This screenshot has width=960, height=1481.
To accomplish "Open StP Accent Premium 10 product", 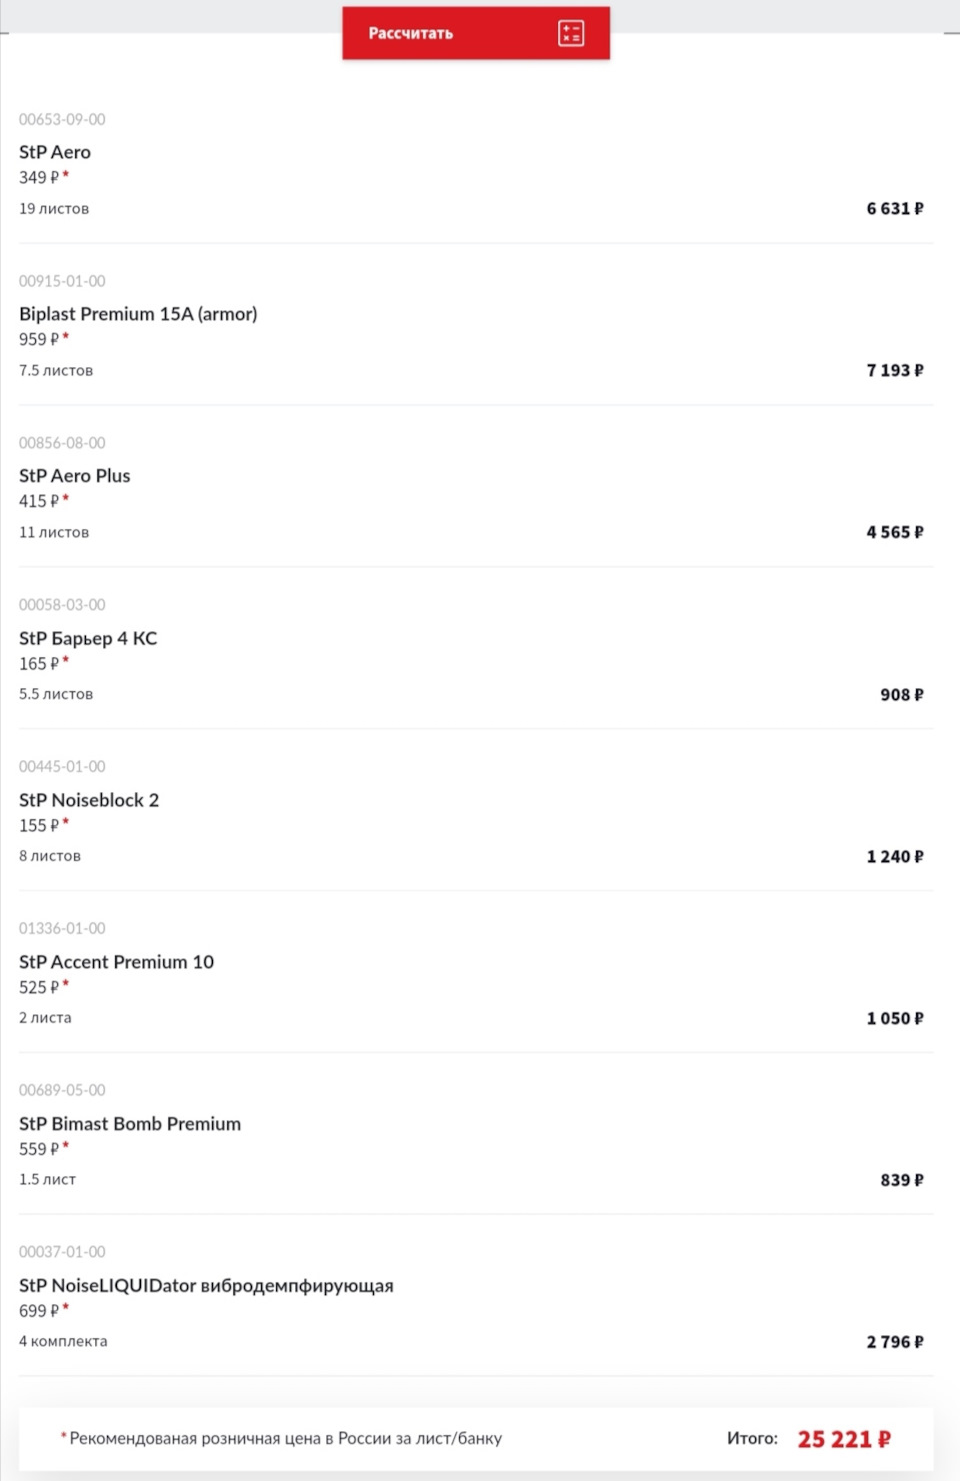I will tap(116, 962).
